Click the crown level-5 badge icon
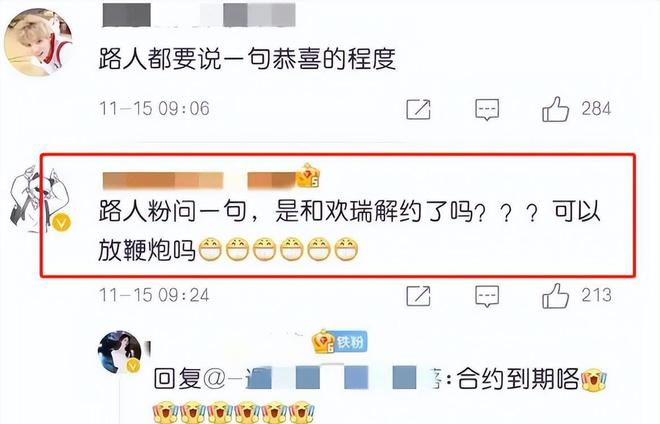 tap(308, 176)
